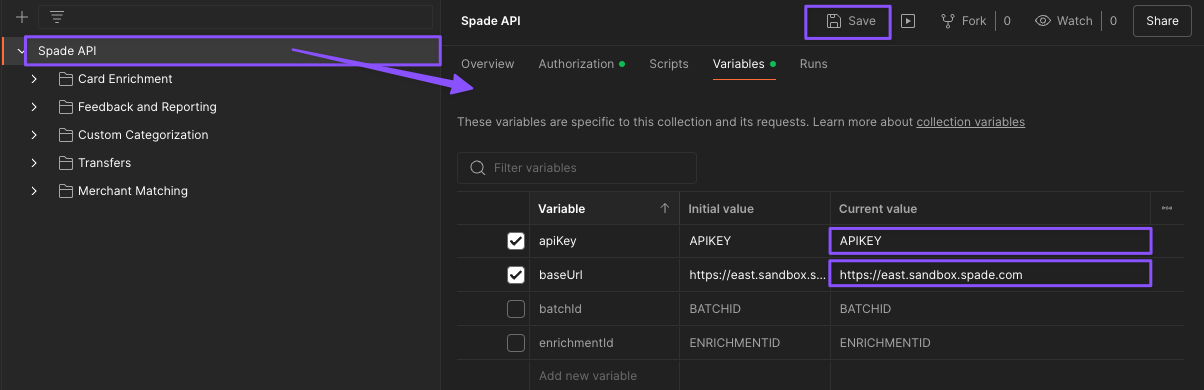Screen dimensions: 1204x390
Task: Click the Fork icon
Action: click(x=947, y=20)
